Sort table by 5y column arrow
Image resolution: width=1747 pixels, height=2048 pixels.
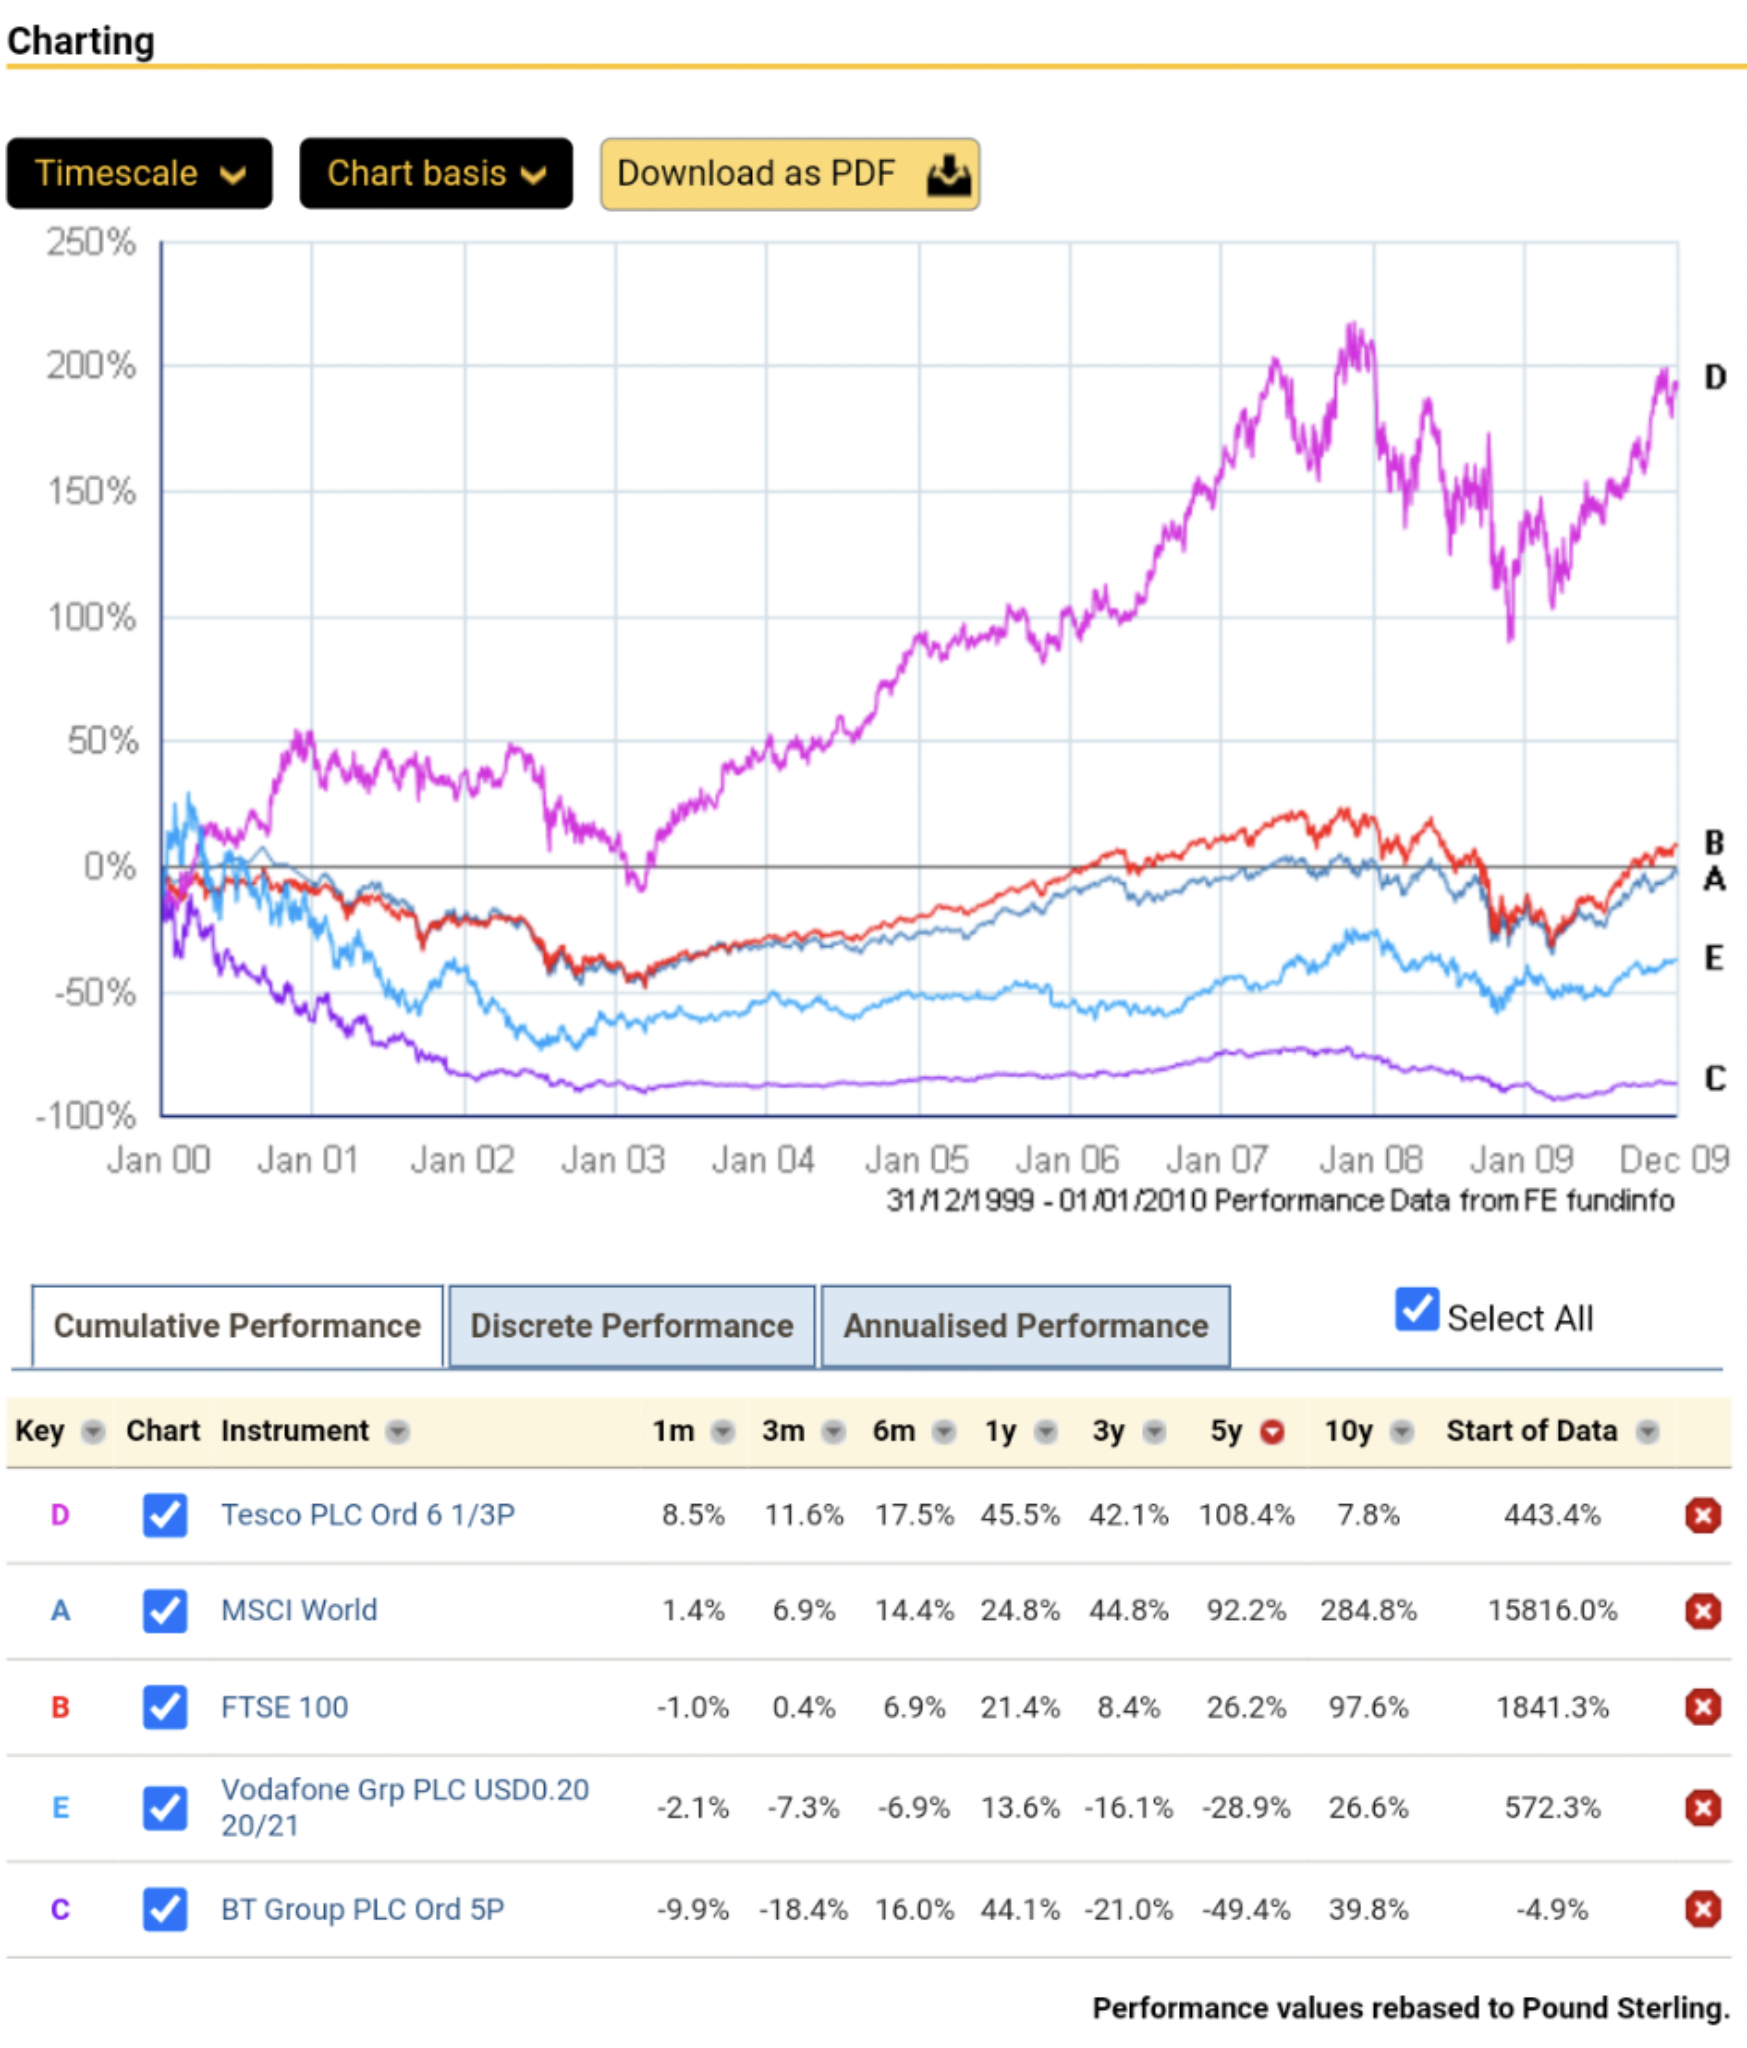[1272, 1432]
